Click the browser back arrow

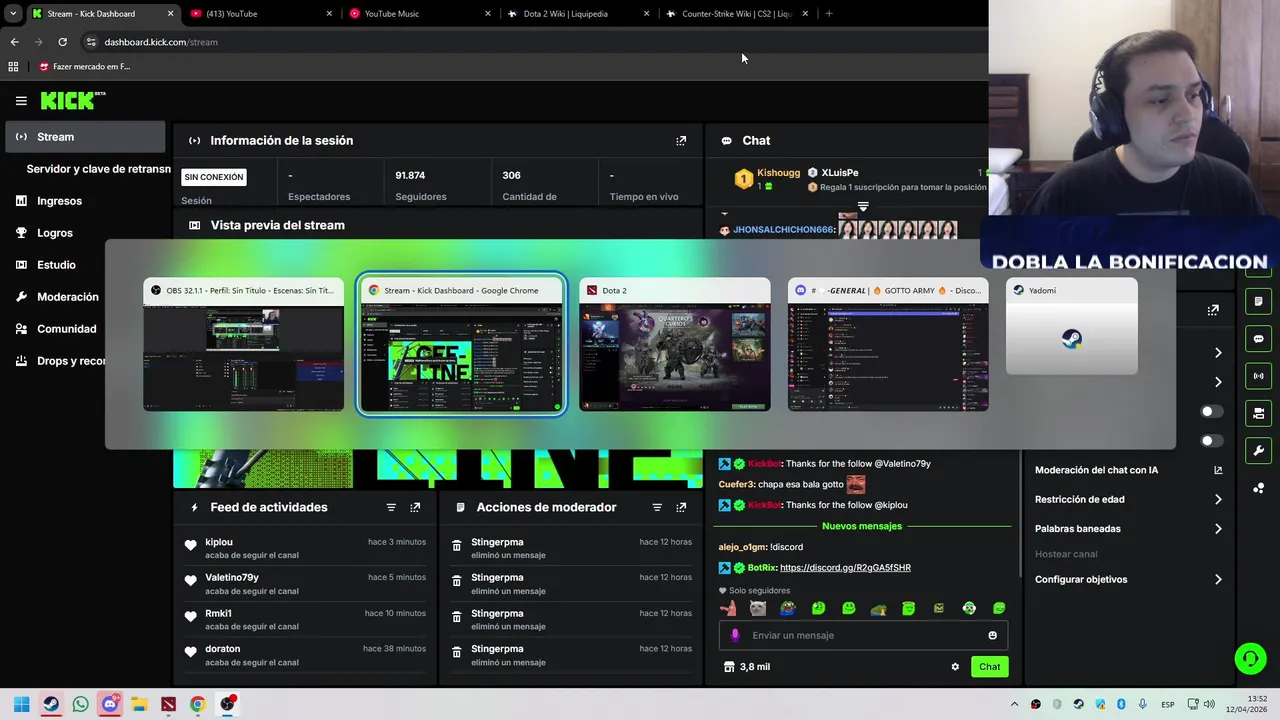pyautogui.click(x=14, y=42)
